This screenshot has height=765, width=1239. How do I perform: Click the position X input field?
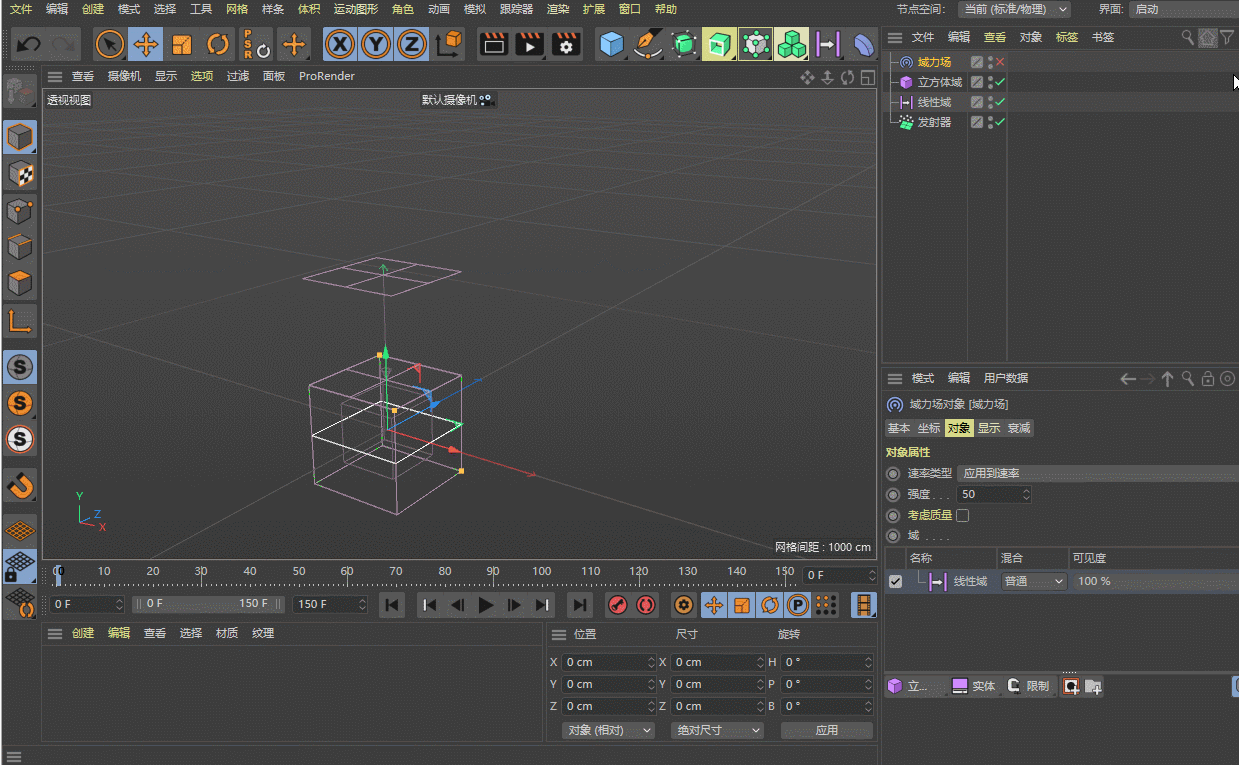pyautogui.click(x=607, y=662)
